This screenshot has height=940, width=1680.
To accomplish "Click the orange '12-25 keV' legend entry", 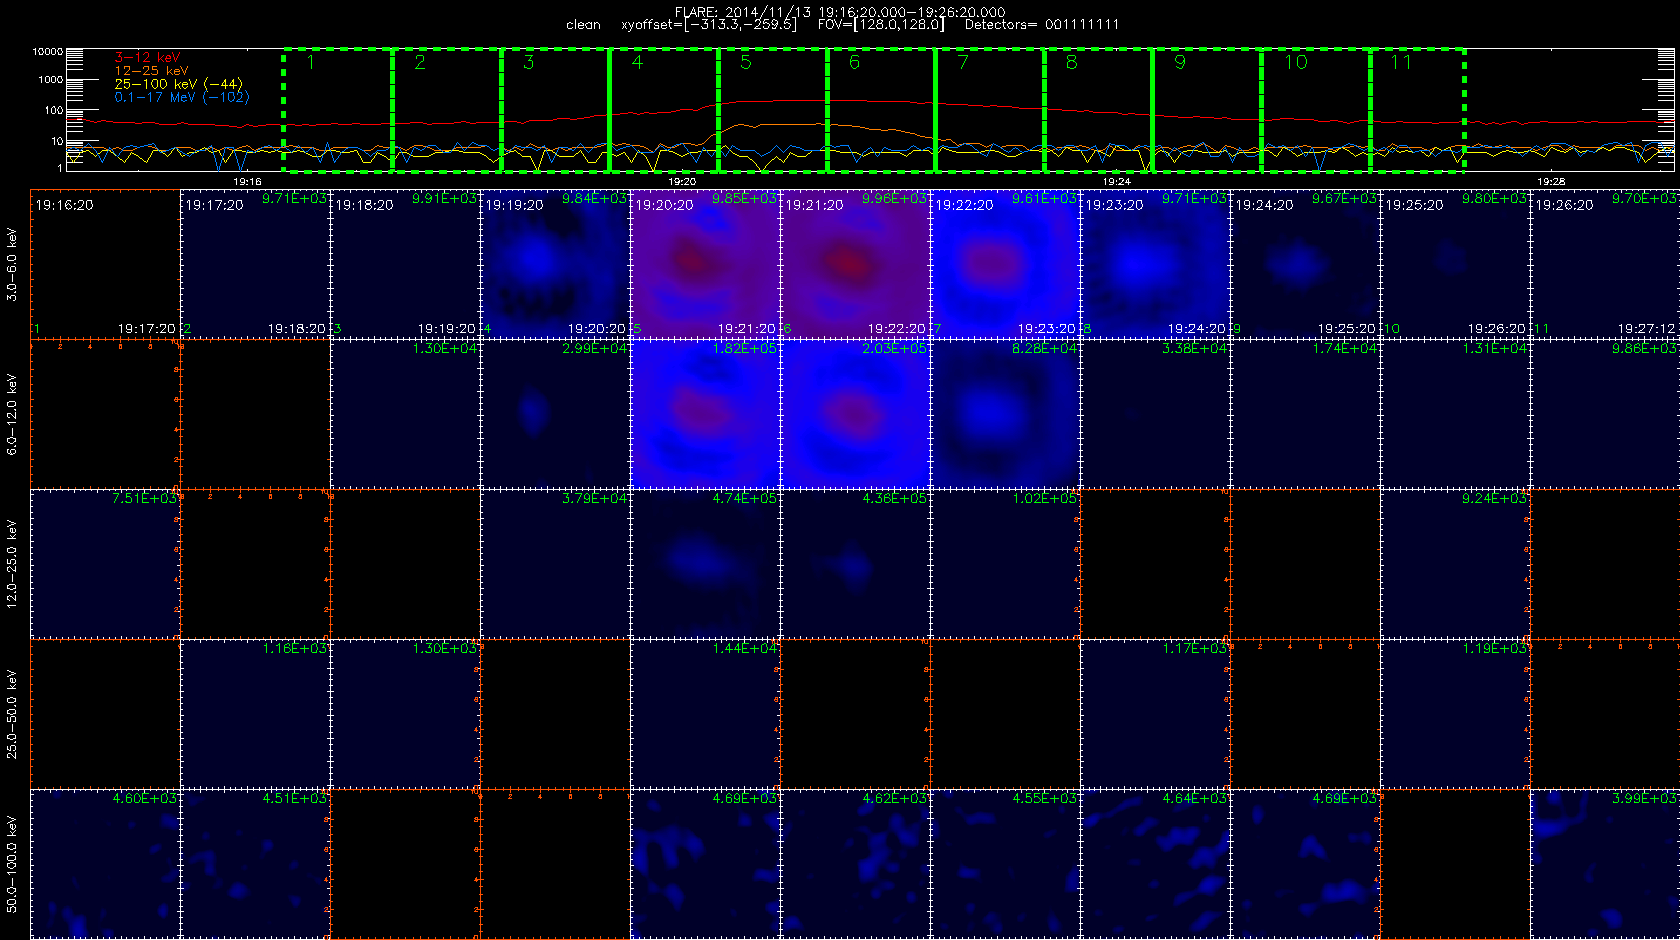I will 151,71.
